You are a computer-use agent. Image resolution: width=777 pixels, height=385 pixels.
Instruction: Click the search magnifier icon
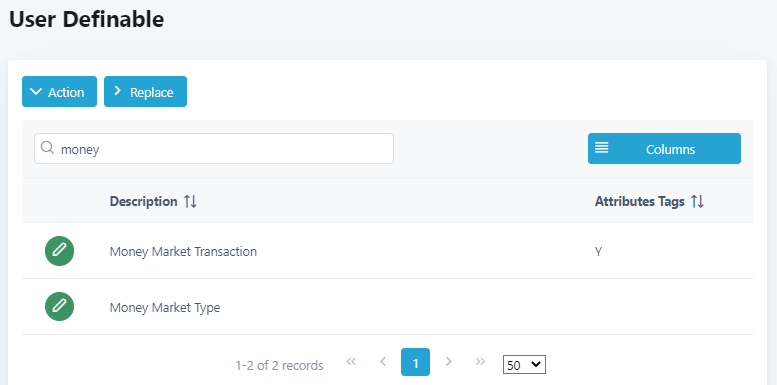pos(47,148)
